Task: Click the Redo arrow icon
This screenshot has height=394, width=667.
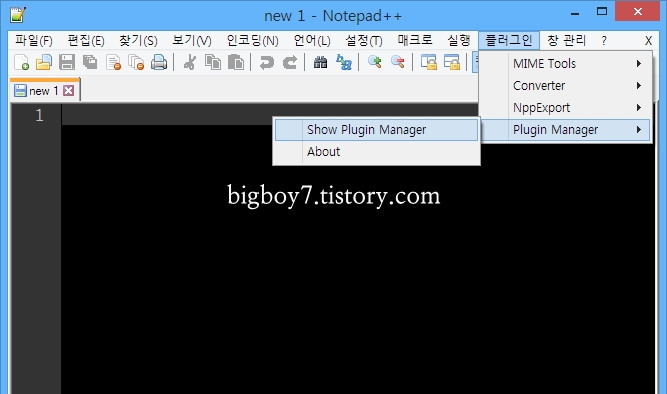Action: [x=290, y=62]
